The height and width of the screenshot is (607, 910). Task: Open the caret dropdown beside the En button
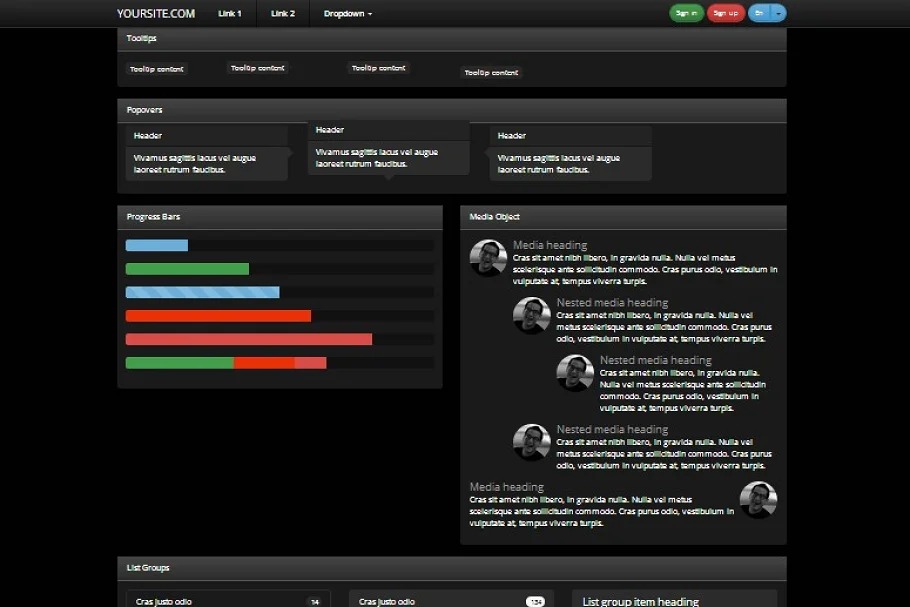click(x=780, y=13)
